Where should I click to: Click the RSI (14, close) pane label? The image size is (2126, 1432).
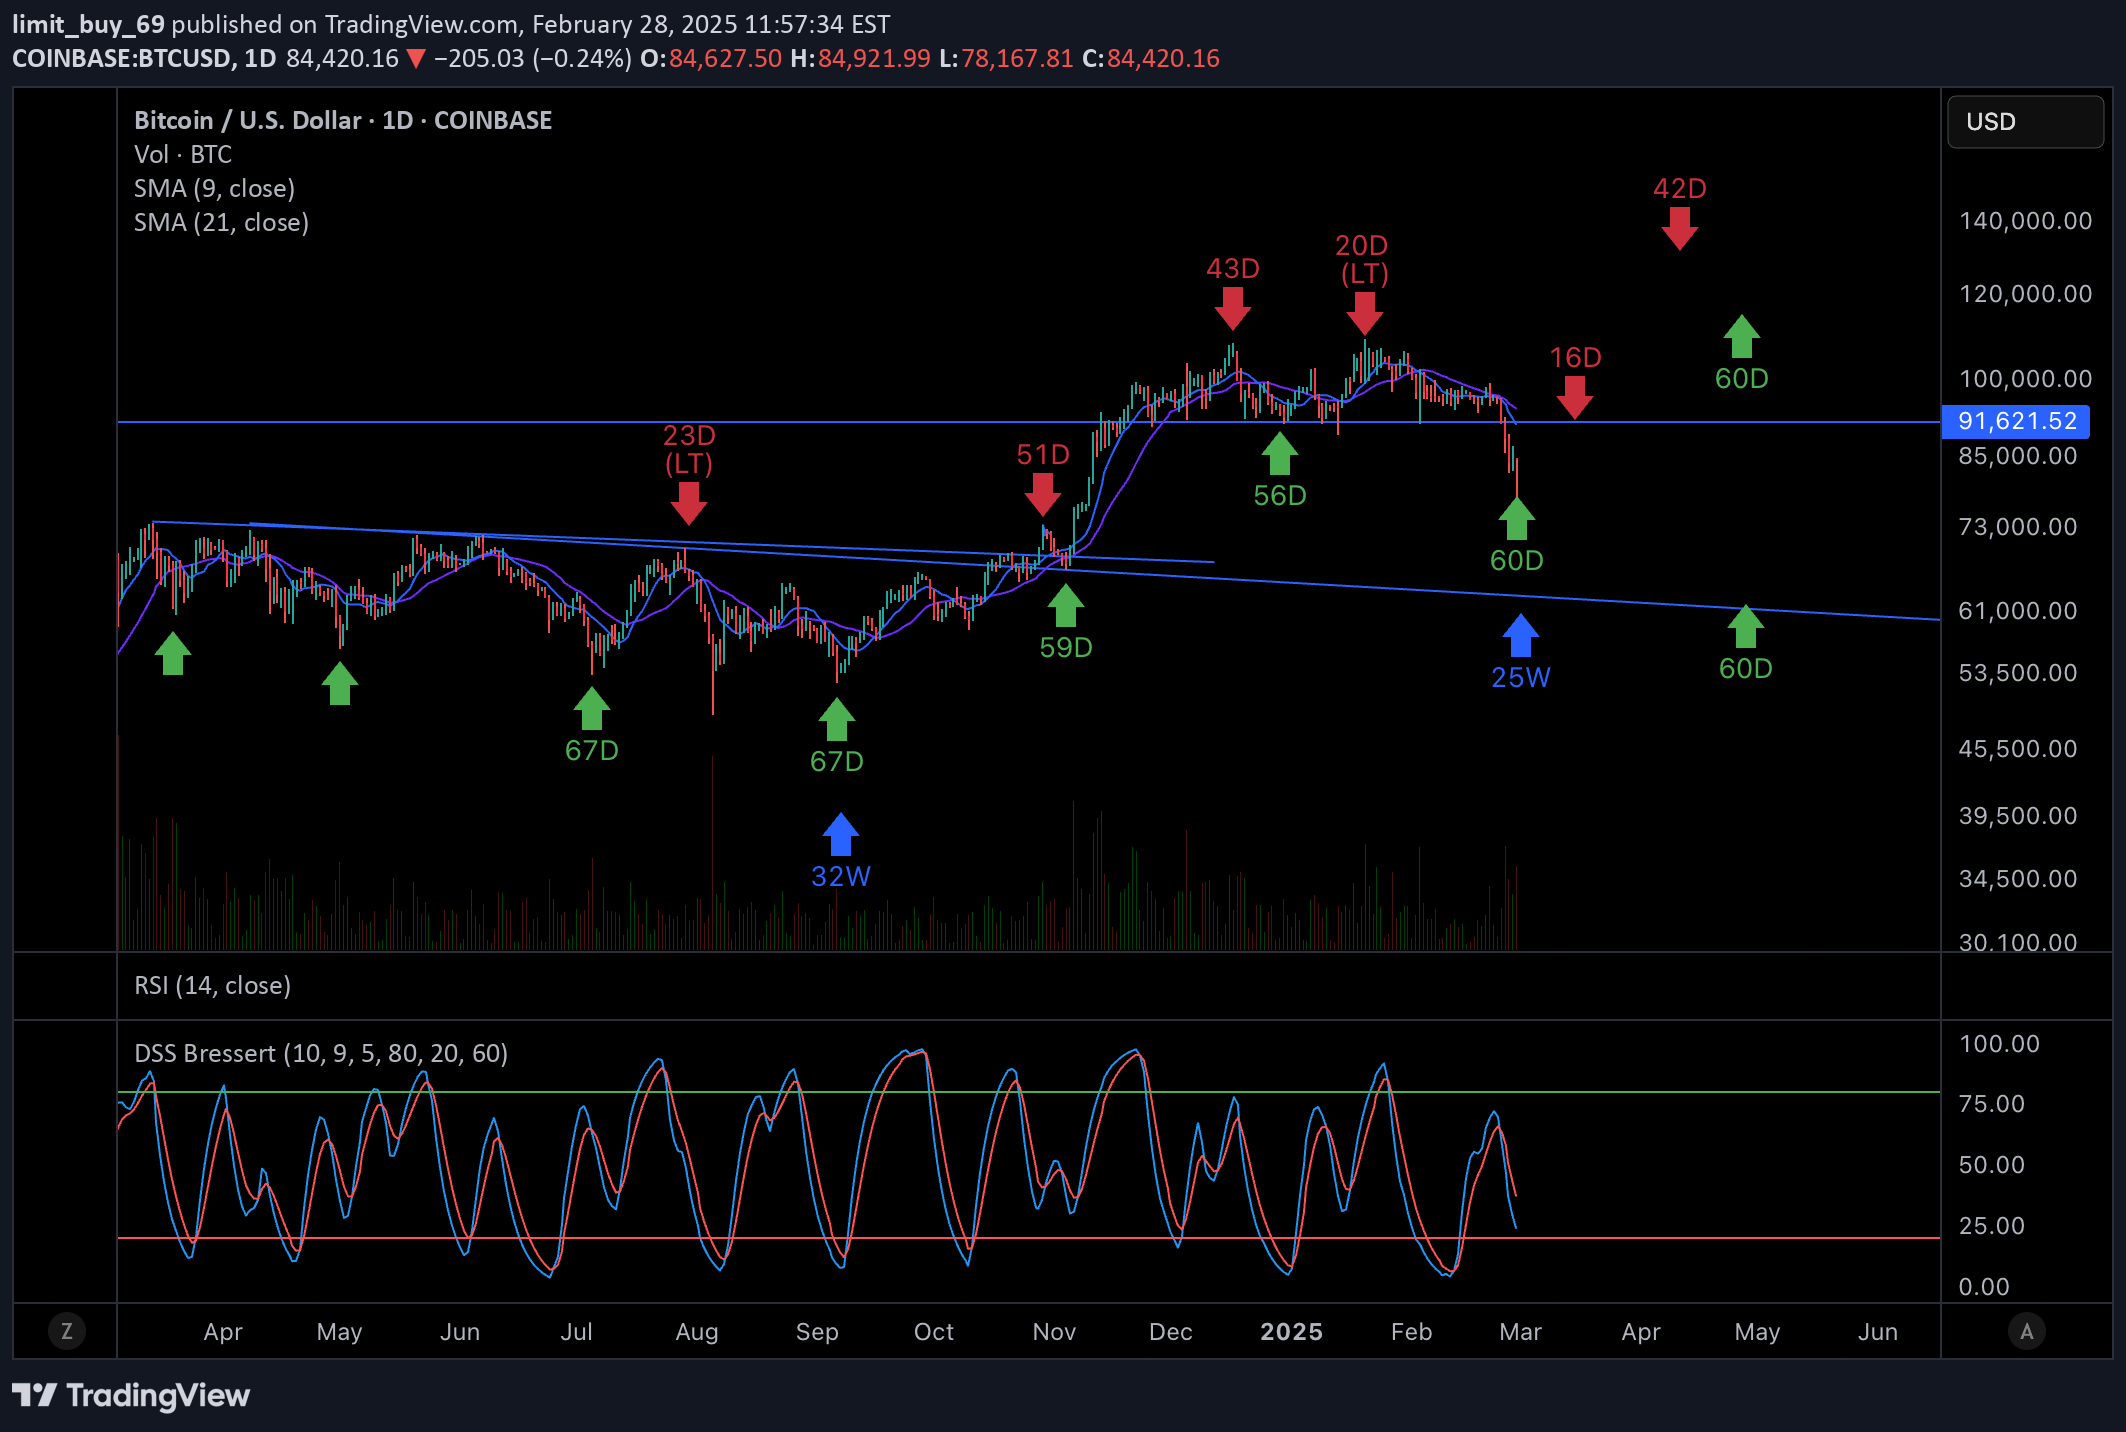point(212,985)
